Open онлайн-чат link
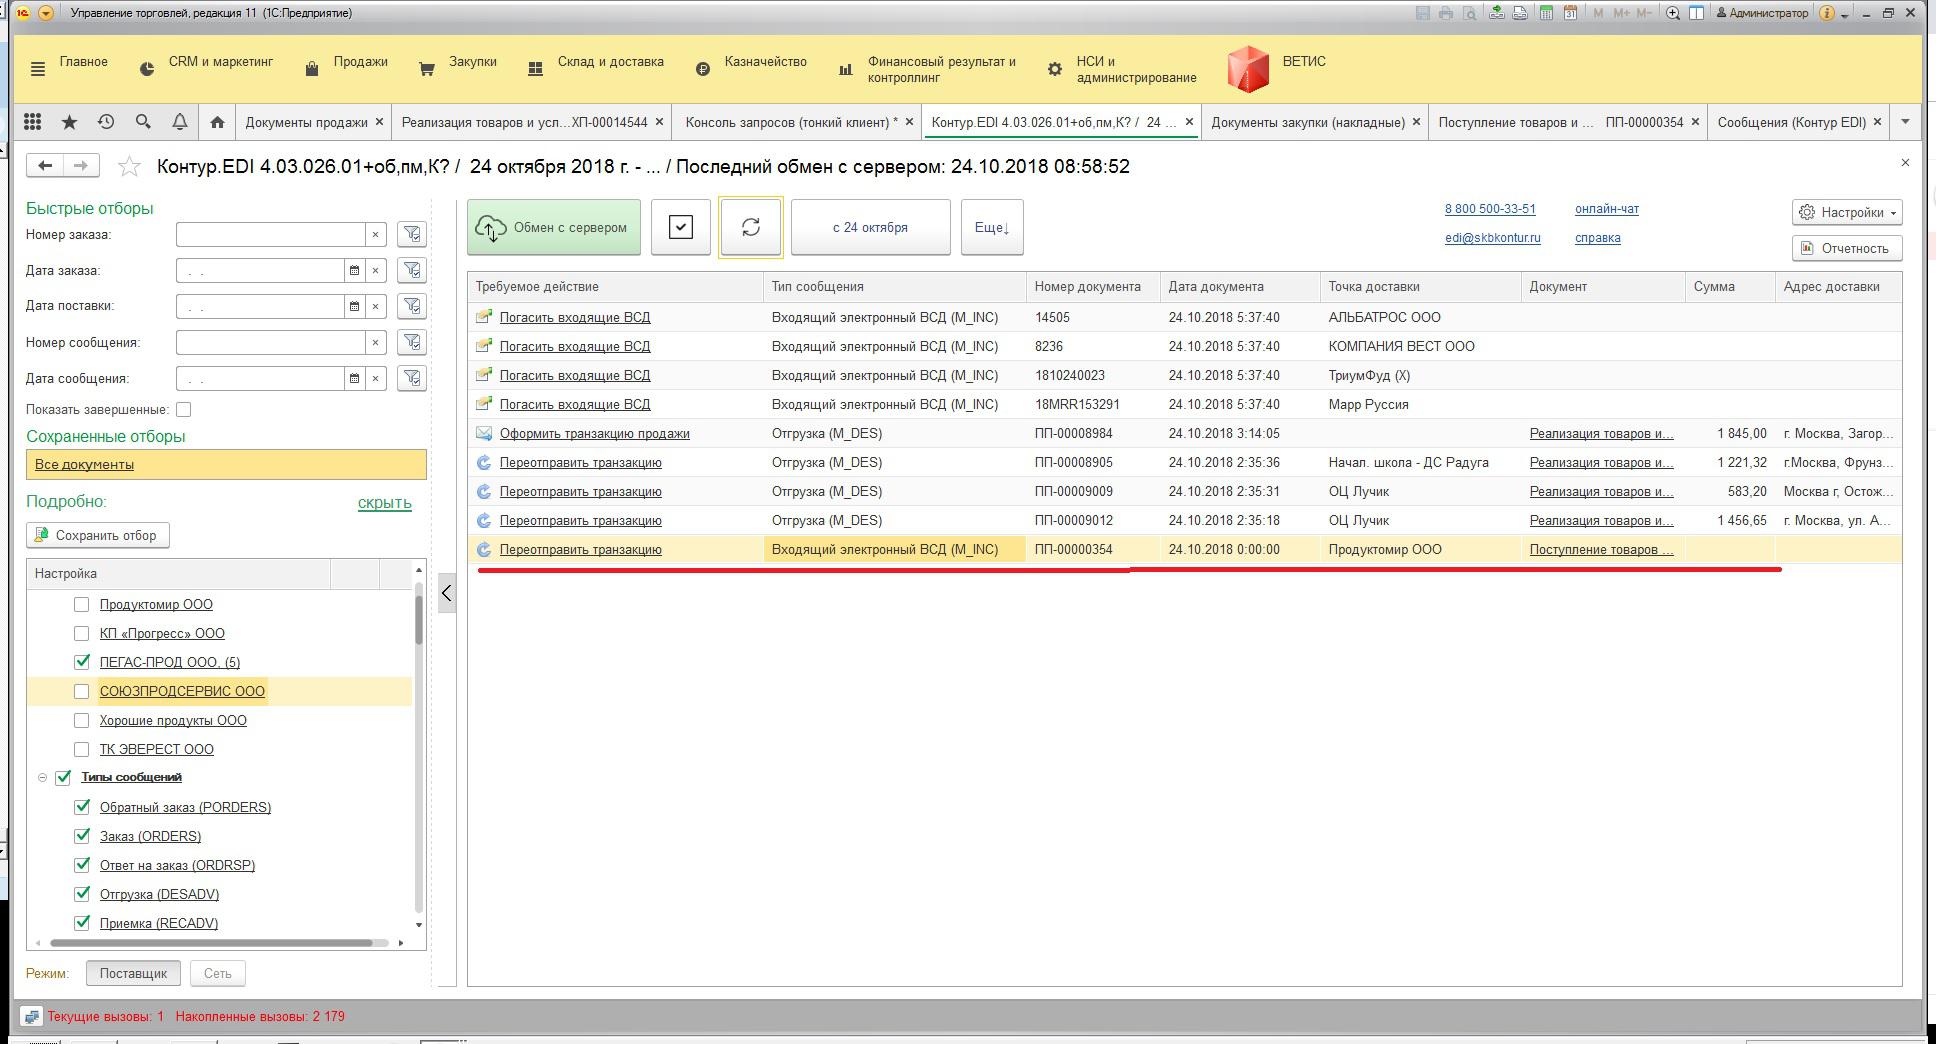 tap(1606, 209)
